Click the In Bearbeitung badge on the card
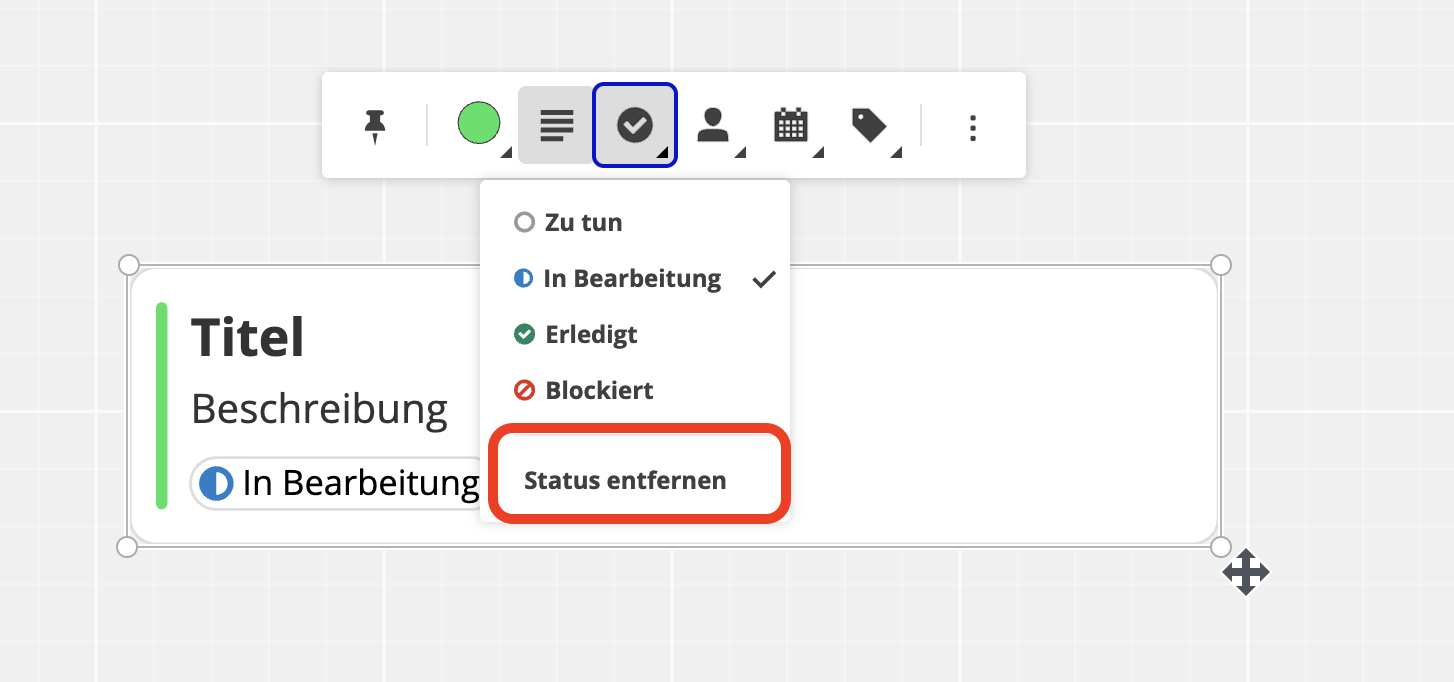The width and height of the screenshot is (1454, 682). (x=339, y=484)
